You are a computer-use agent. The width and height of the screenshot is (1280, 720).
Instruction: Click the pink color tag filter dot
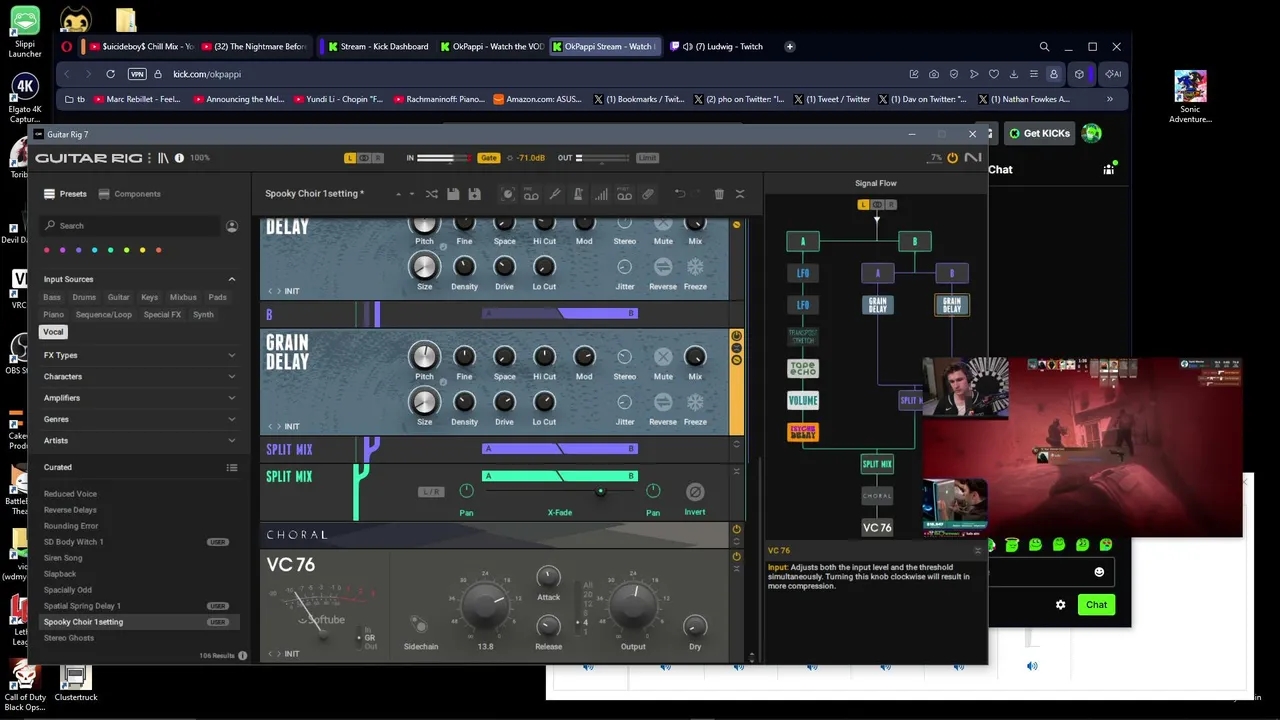point(47,250)
